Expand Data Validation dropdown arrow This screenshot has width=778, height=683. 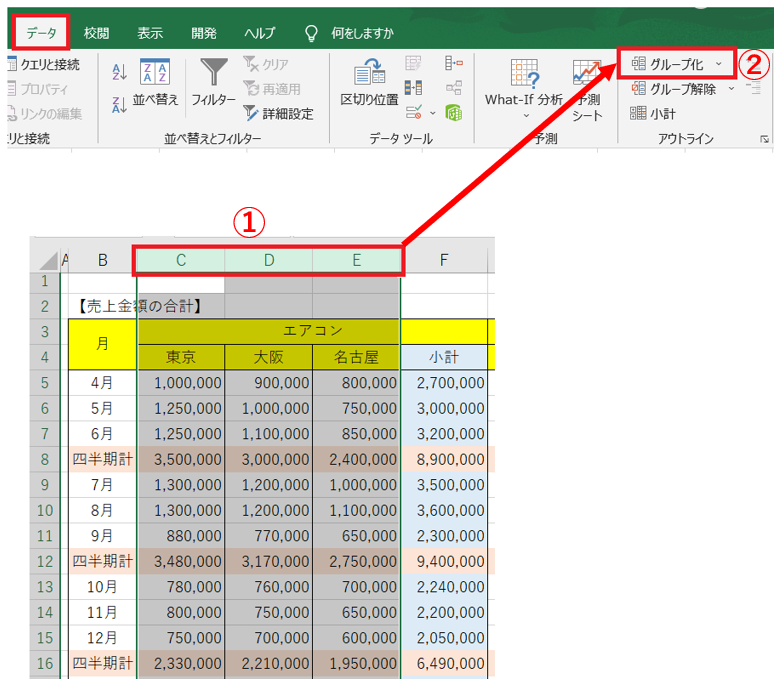(x=433, y=114)
